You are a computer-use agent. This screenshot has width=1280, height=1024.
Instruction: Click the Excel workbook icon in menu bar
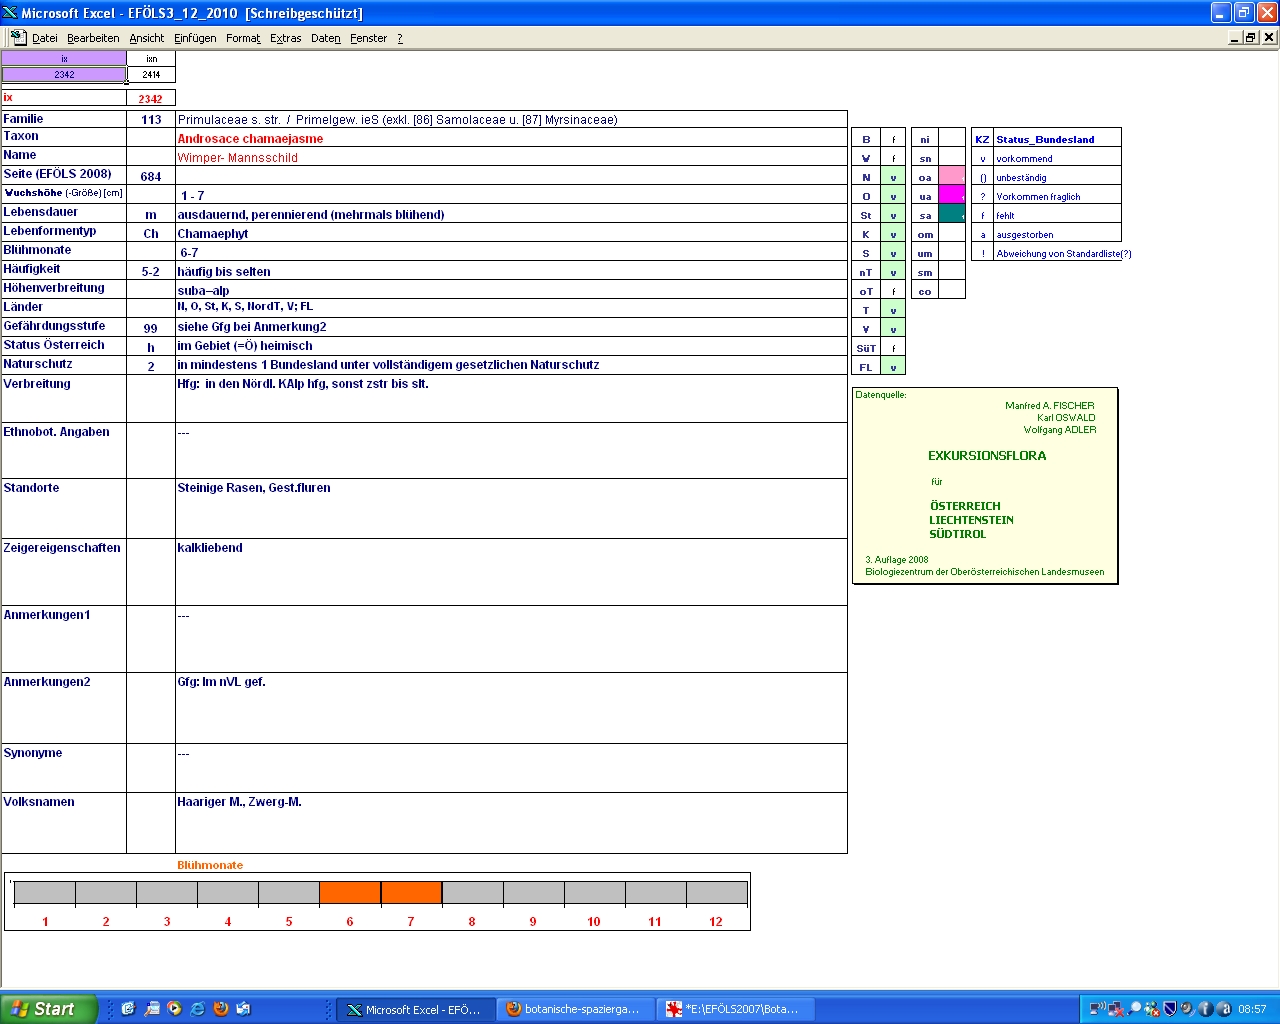tap(18, 37)
